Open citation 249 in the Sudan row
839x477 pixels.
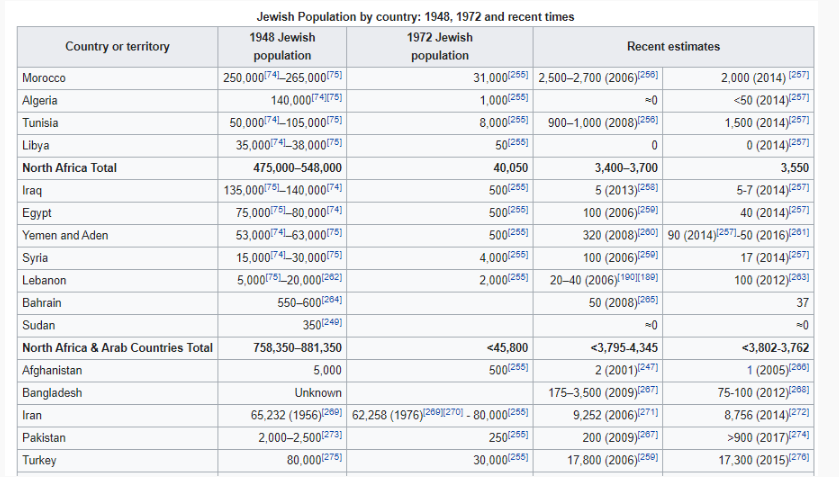point(332,323)
